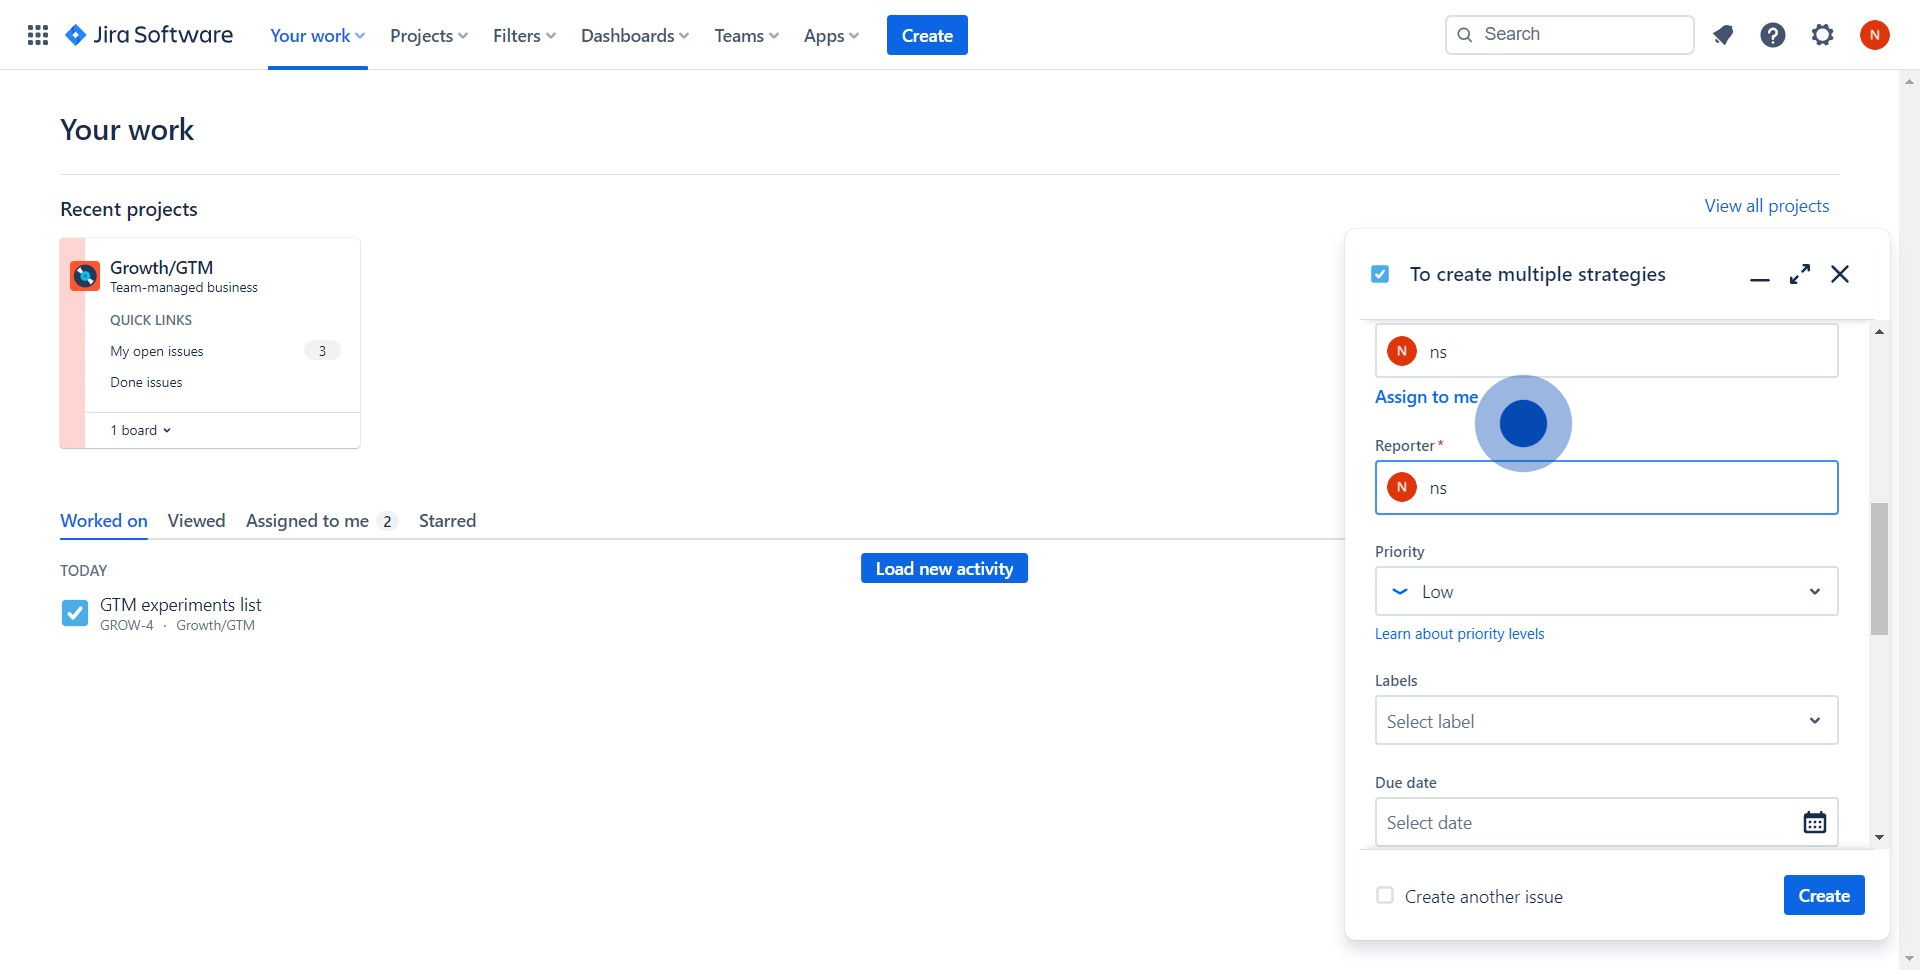Open the Select label dropdown
The width and height of the screenshot is (1920, 970).
[x=1606, y=721]
